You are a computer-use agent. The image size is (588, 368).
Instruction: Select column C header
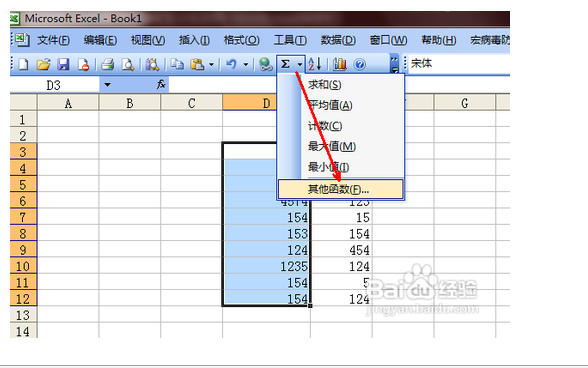pyautogui.click(x=191, y=103)
